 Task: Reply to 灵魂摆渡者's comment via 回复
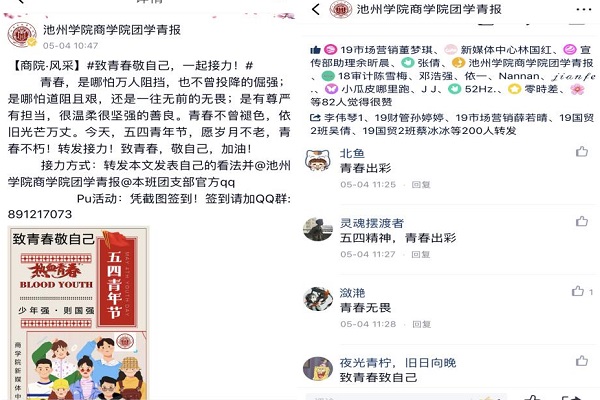click(x=421, y=254)
